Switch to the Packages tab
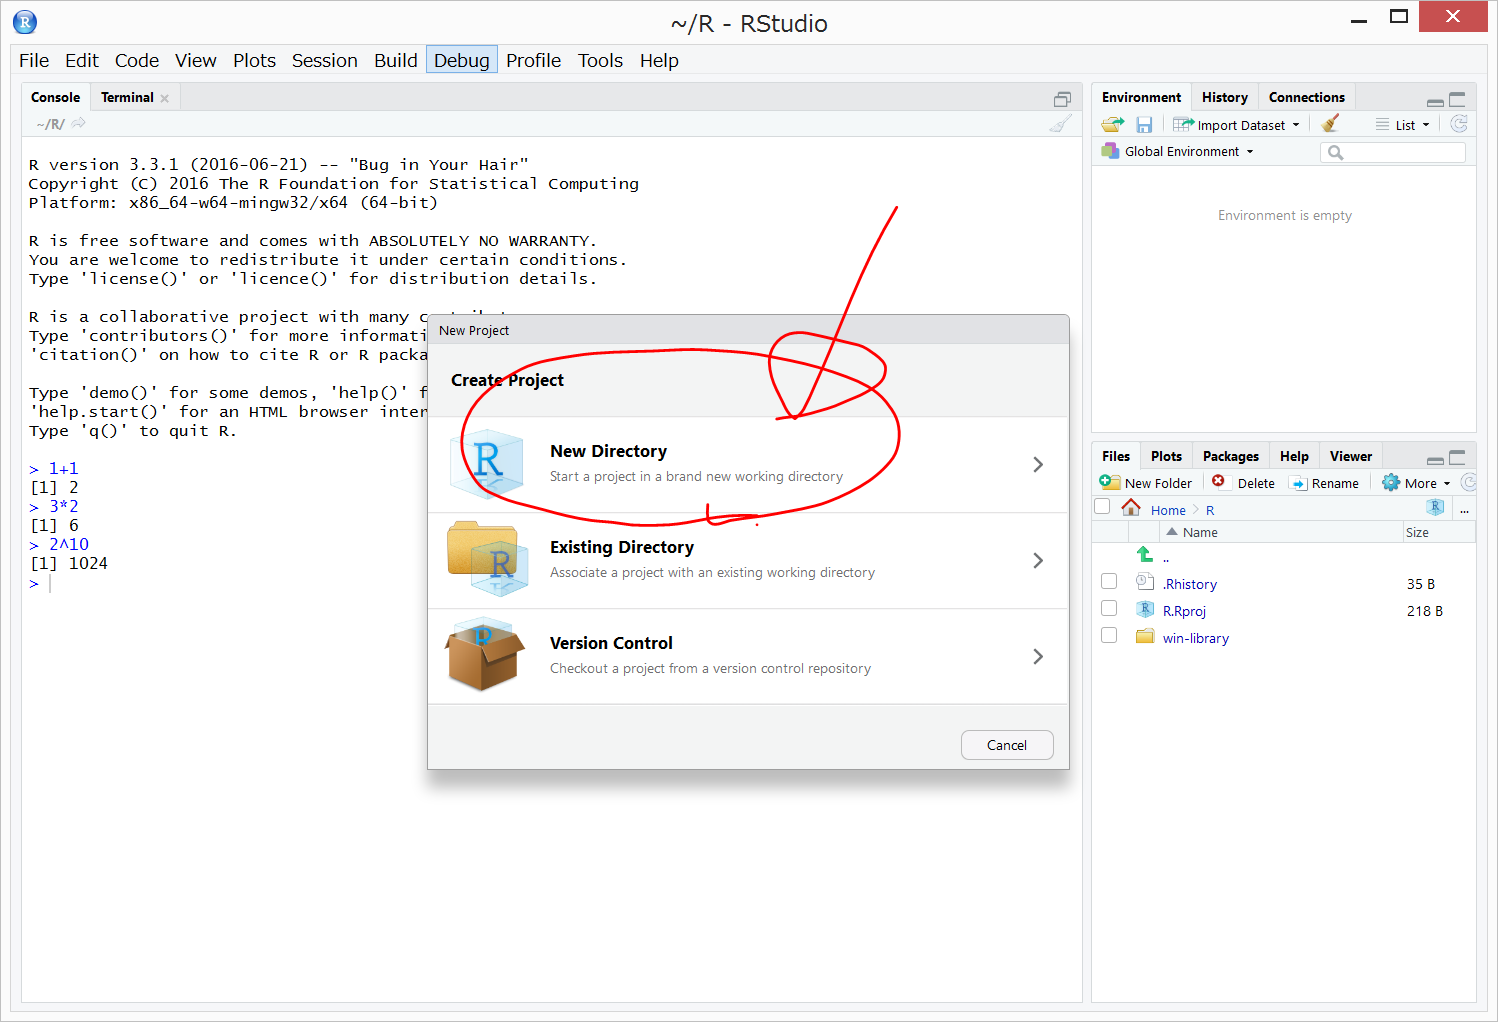 click(x=1230, y=456)
